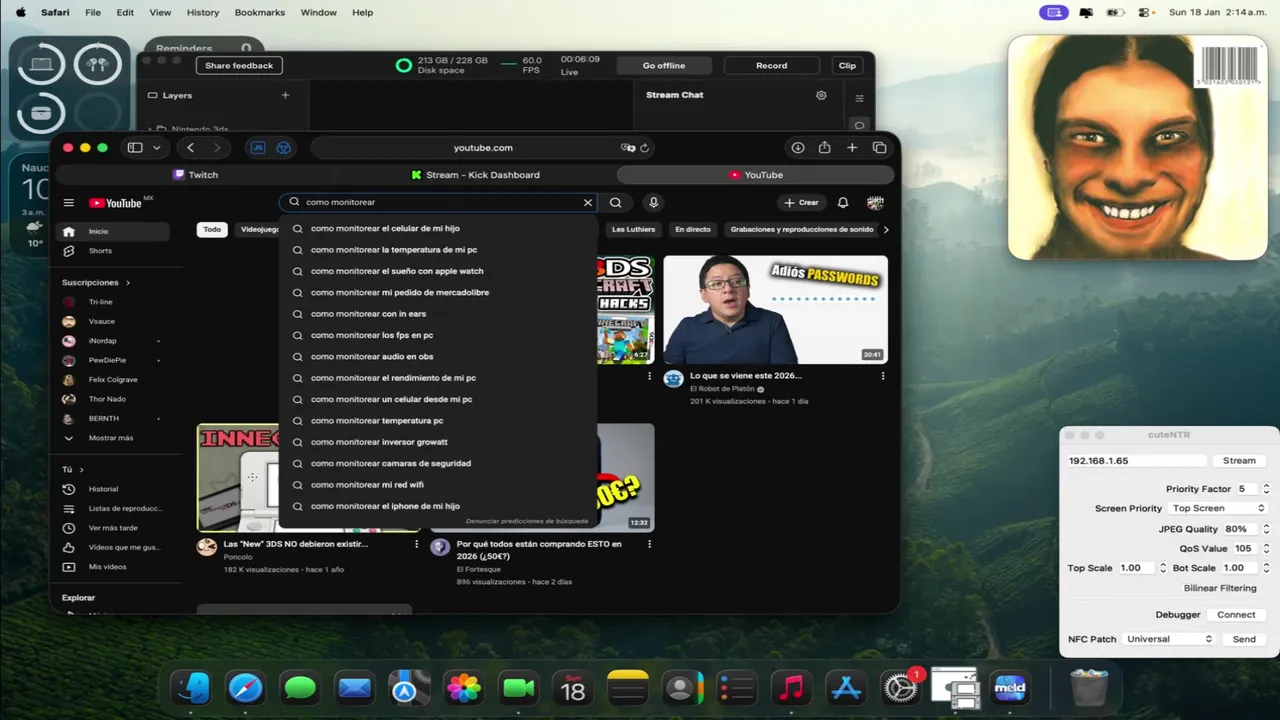Image resolution: width=1280 pixels, height=720 pixels.
Task: Open the YouTube hamburger guide menu
Action: (69, 203)
